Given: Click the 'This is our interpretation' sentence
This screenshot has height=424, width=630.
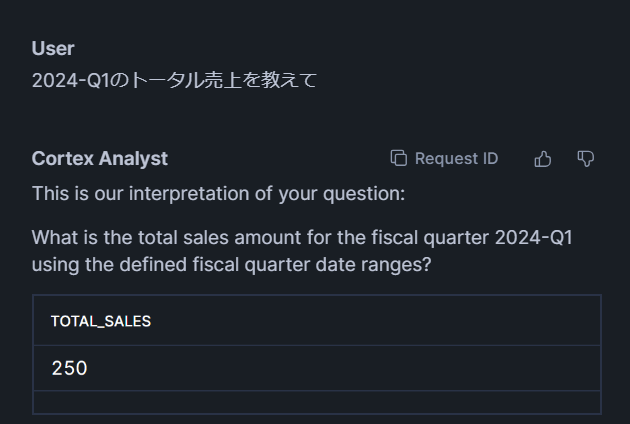Looking at the screenshot, I should pos(218,193).
